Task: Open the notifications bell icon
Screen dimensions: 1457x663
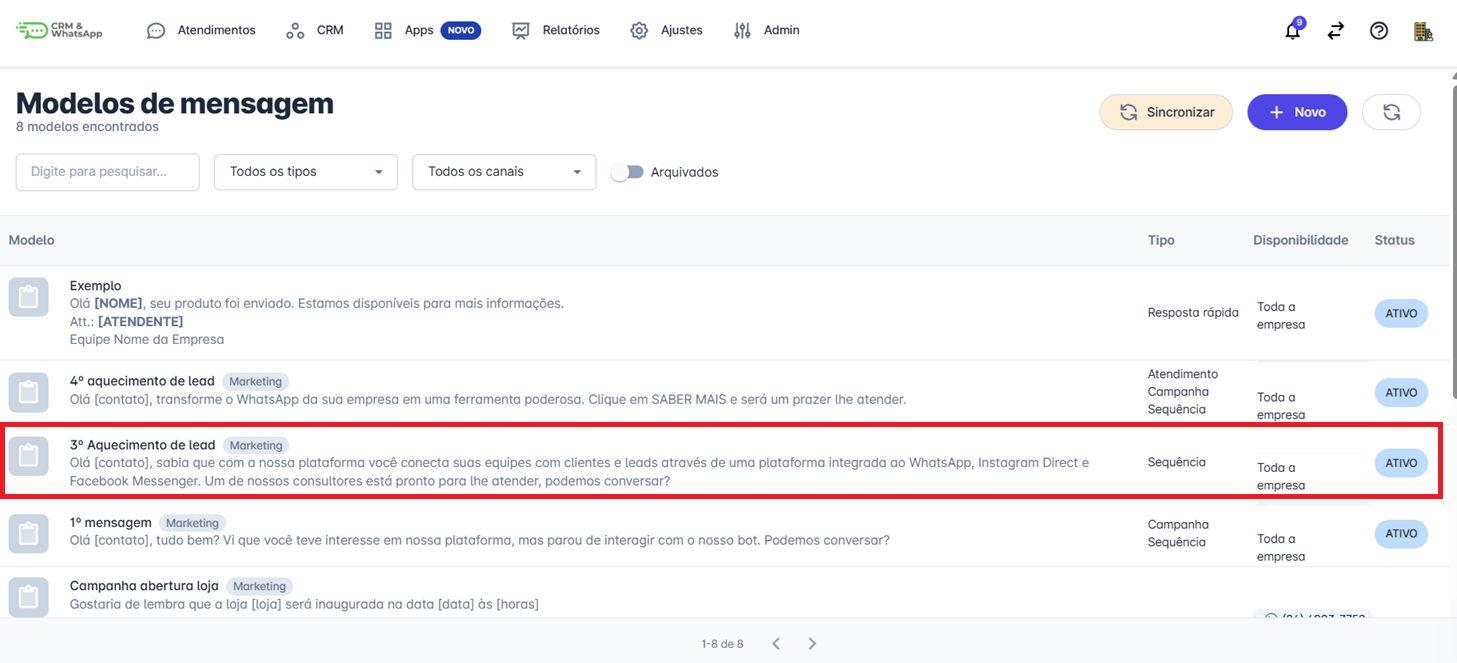Action: [1293, 31]
